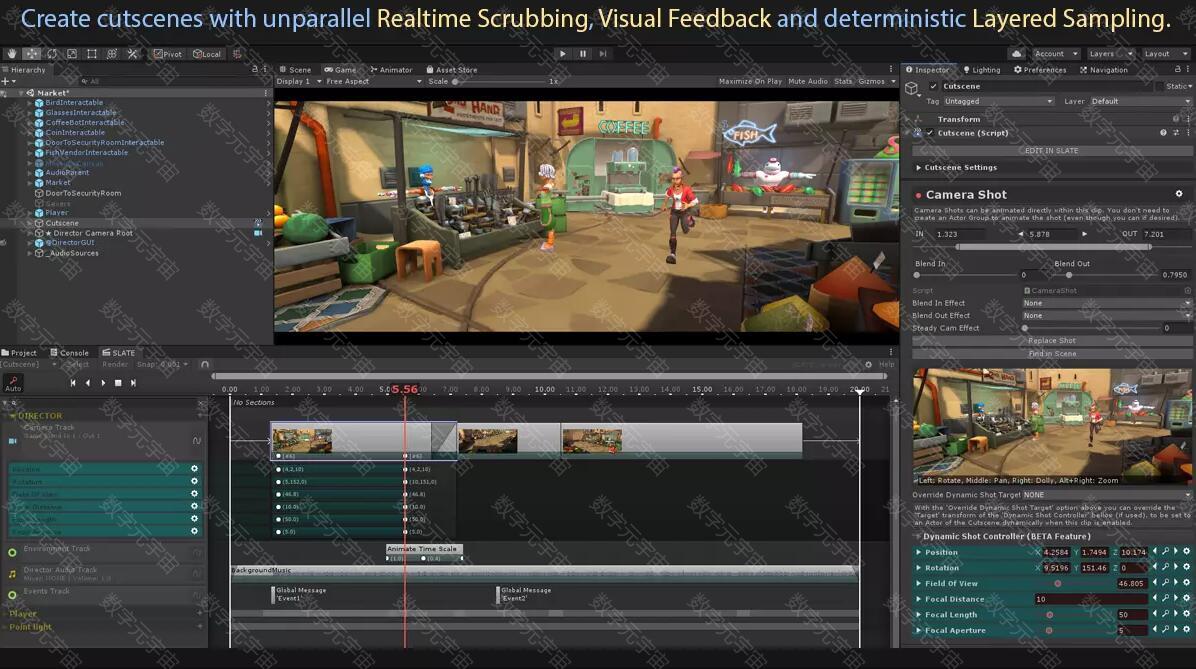1196x669 pixels.
Task: Expand the Position parameter in Dynamic Shot Controller
Action: [918, 552]
